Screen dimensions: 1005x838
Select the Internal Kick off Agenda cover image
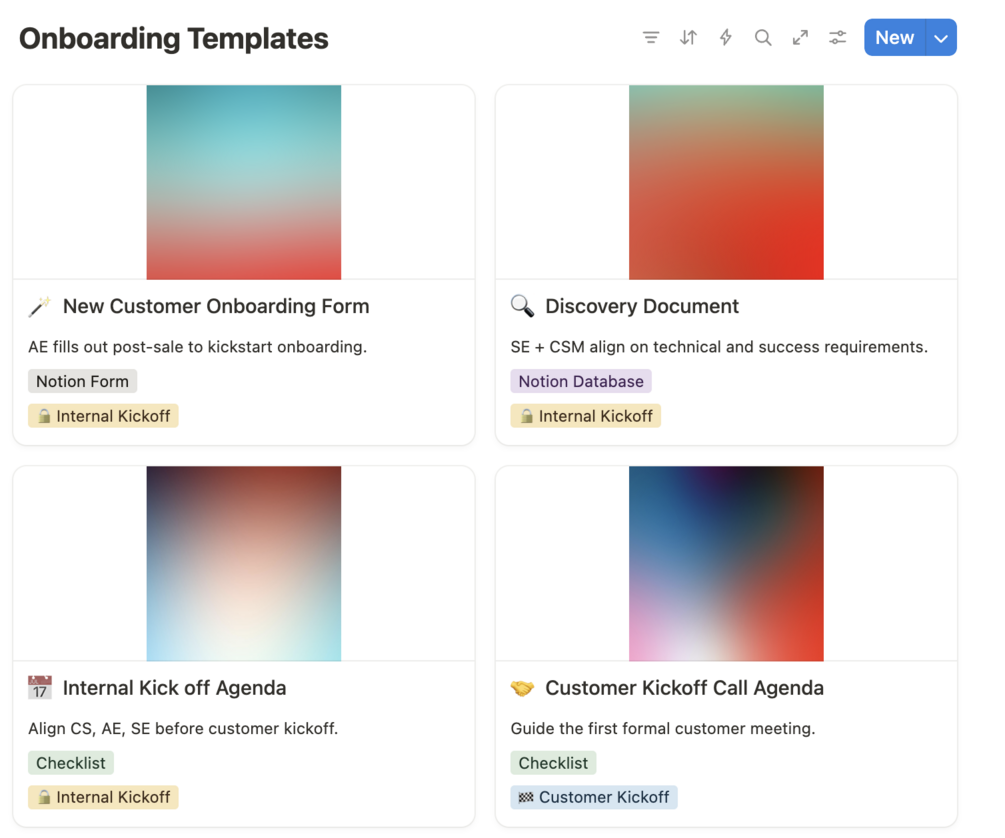coord(244,563)
